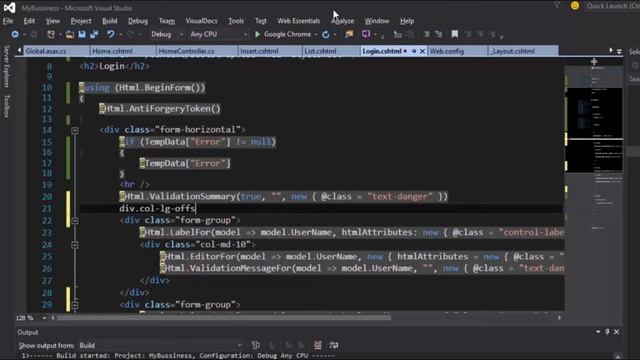Image resolution: width=640 pixels, height=360 pixels.
Task: Toggle the bookmark icon in the toolbar
Action: pyautogui.click(x=455, y=34)
